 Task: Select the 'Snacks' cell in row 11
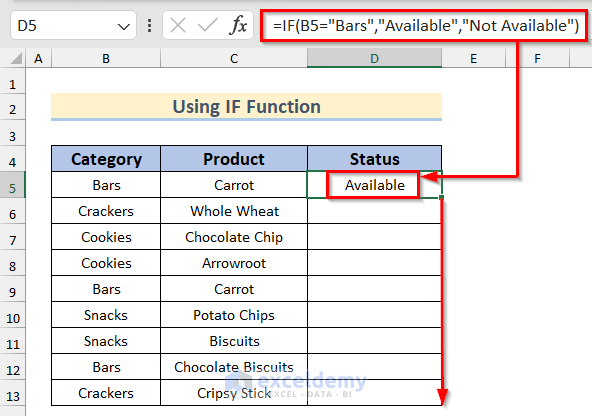106,341
